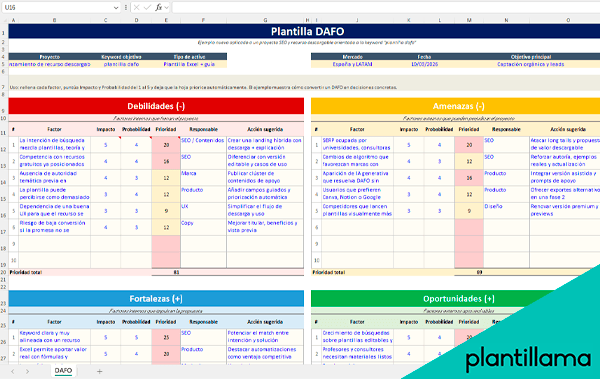Select Amenazas 'Diseño' responsable cell
600x379 pixels.
click(506, 211)
